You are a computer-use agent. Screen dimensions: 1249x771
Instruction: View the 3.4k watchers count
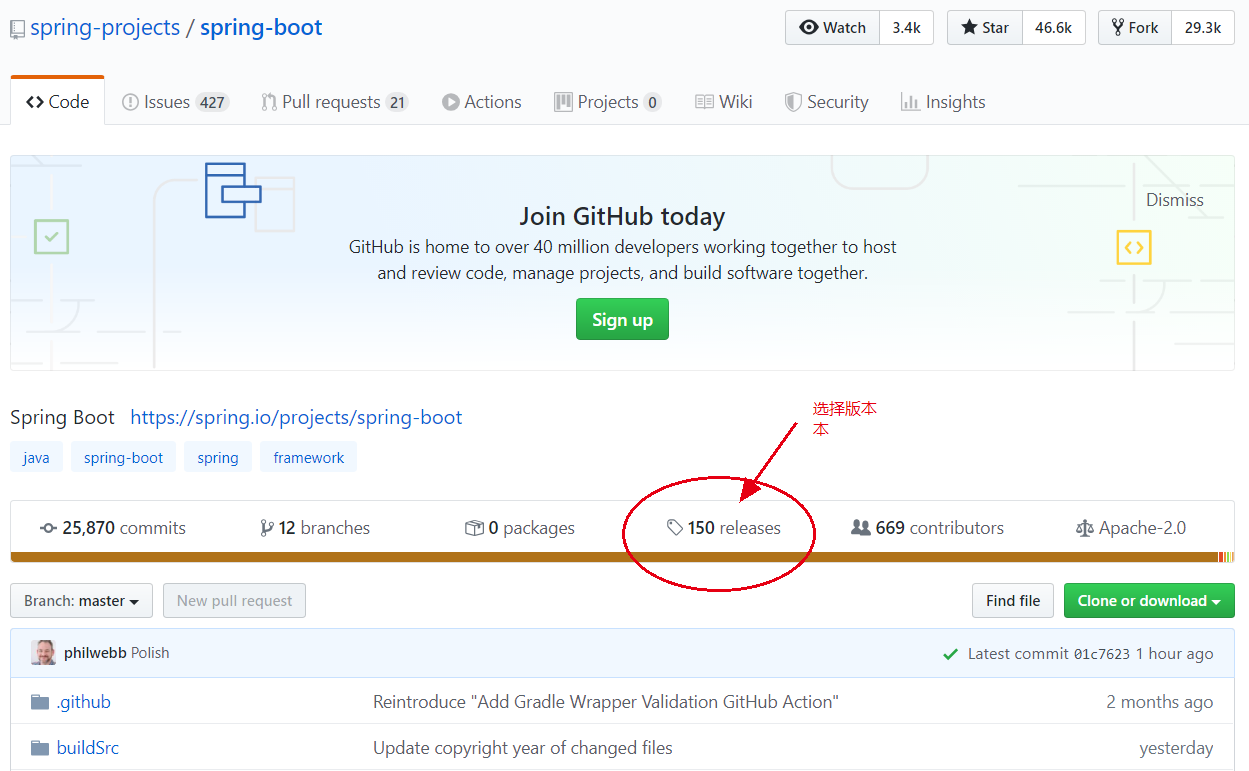[x=906, y=28]
